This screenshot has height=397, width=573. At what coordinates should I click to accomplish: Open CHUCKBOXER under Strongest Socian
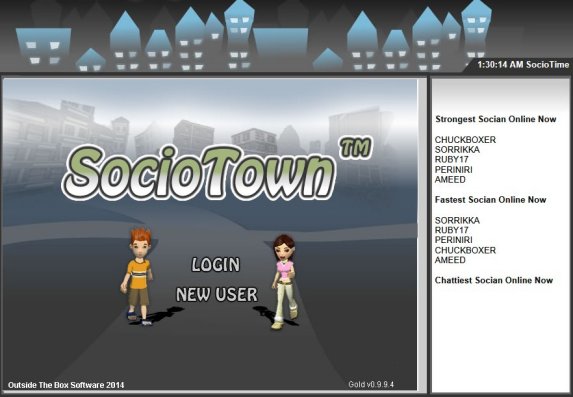coord(465,140)
